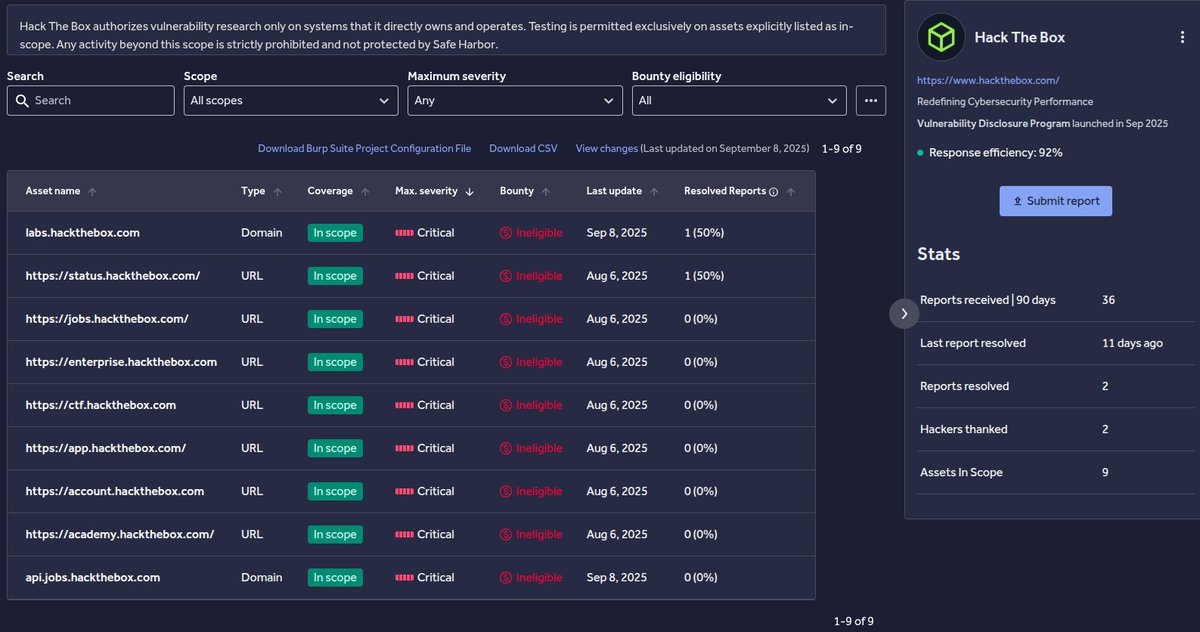The width and height of the screenshot is (1200, 632).
Task: Click Resolved Reports value for status.hackthebox.com row
Action: tap(704, 276)
